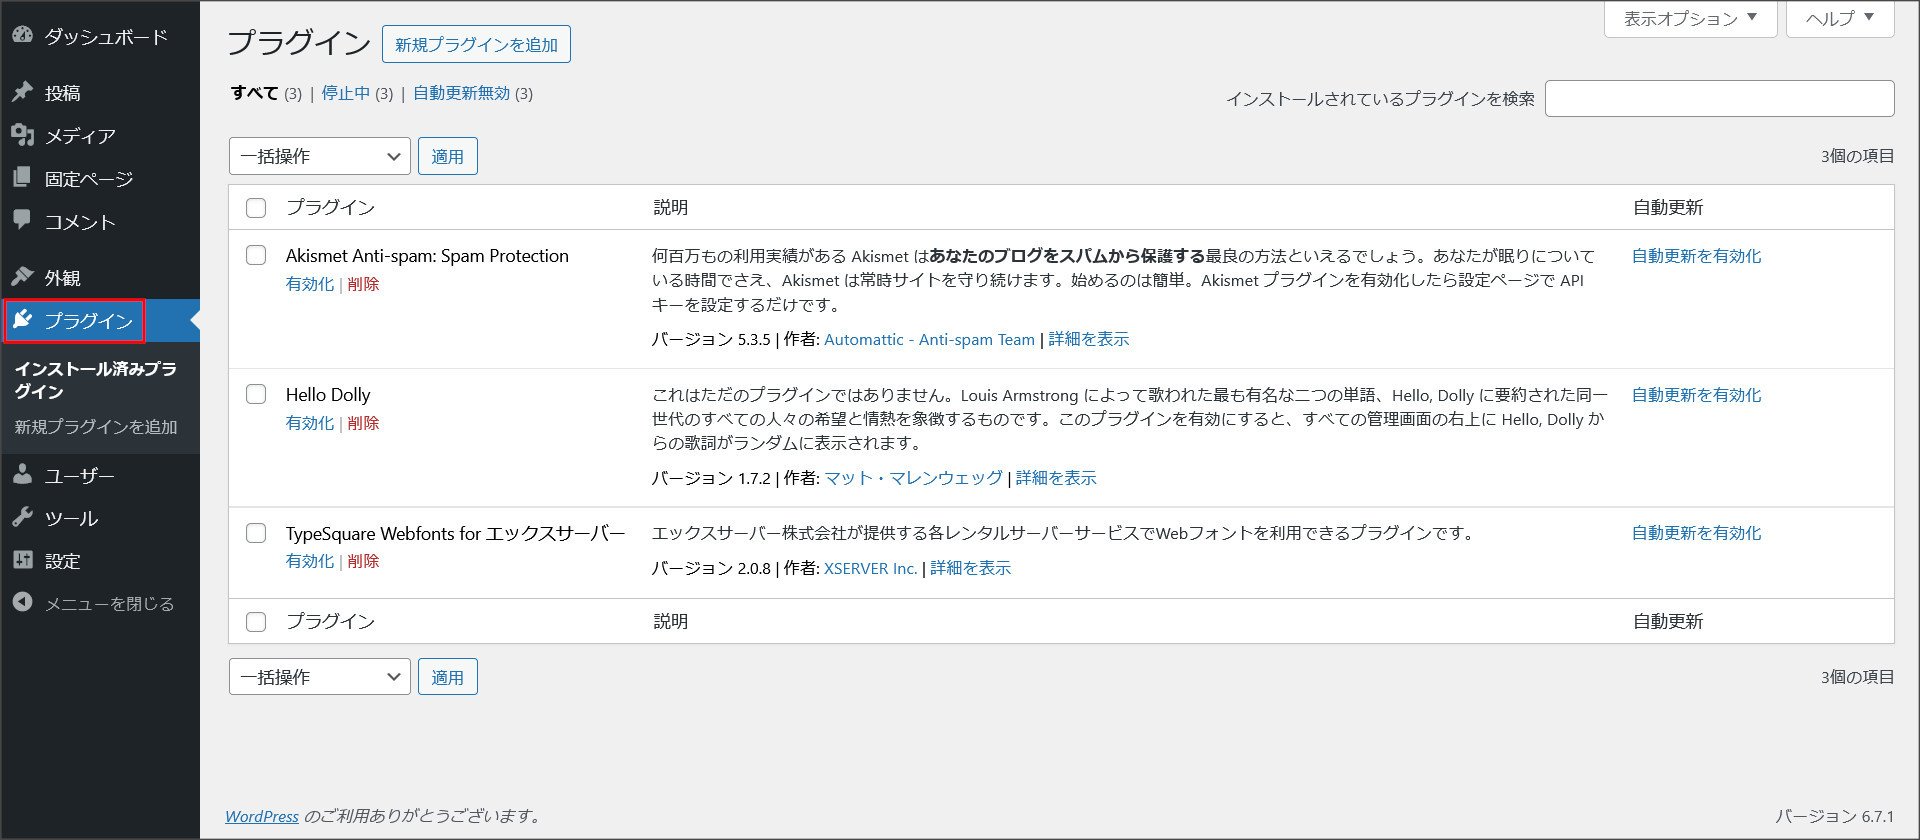Open ダッシュボード in the sidebar menu
The width and height of the screenshot is (1920, 840).
pyautogui.click(x=106, y=37)
